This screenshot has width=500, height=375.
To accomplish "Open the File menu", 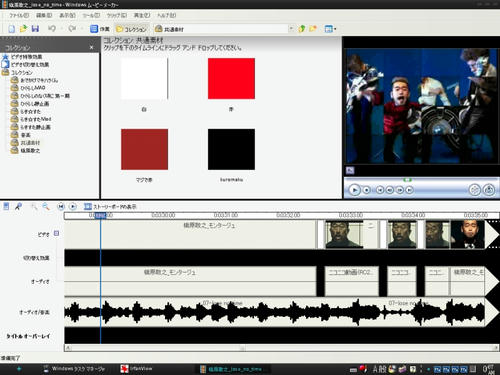I will [x=19, y=15].
